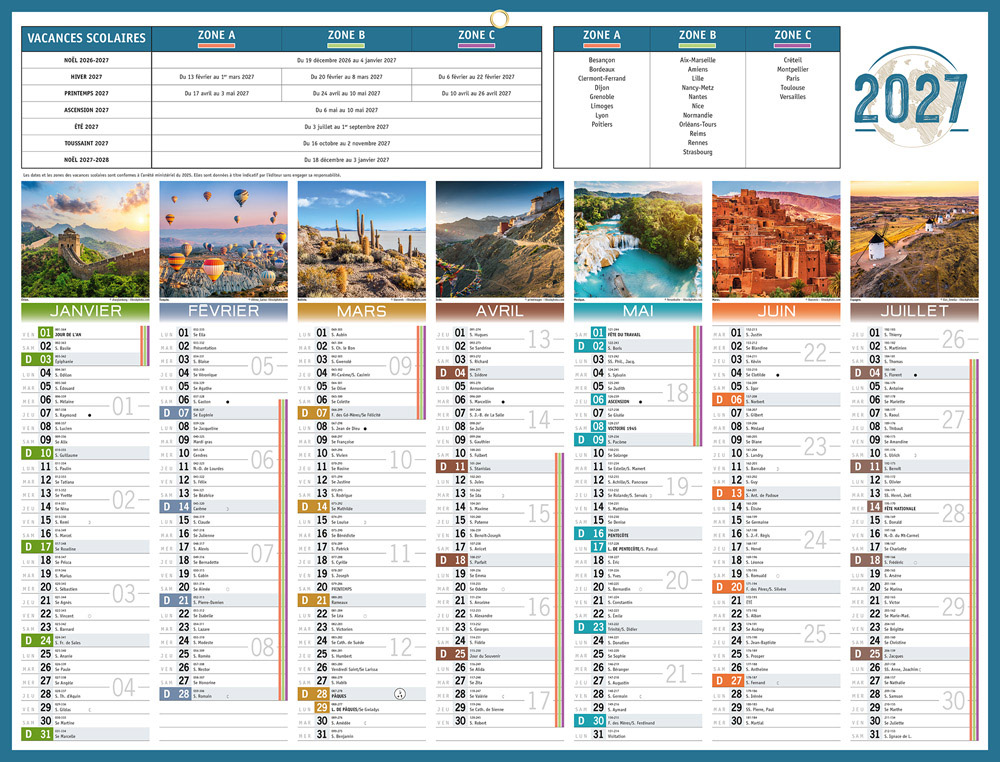Click the metal hanging ring at the top
Image resolution: width=1000 pixels, height=762 pixels.
tap(499, 18)
